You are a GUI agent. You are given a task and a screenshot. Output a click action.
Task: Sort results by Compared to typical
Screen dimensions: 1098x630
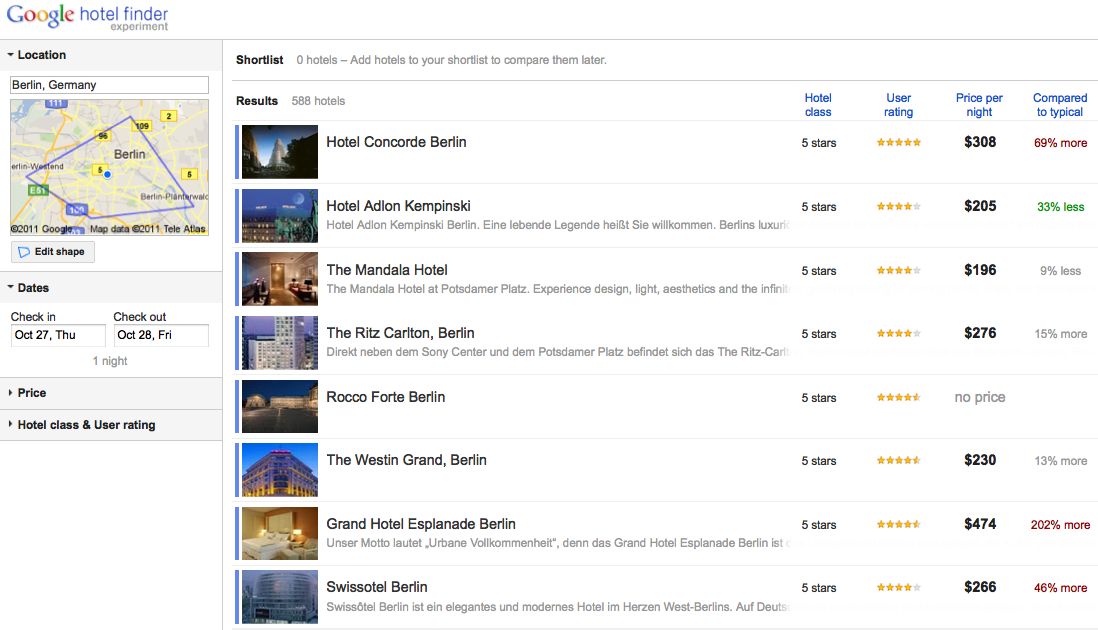[x=1059, y=105]
